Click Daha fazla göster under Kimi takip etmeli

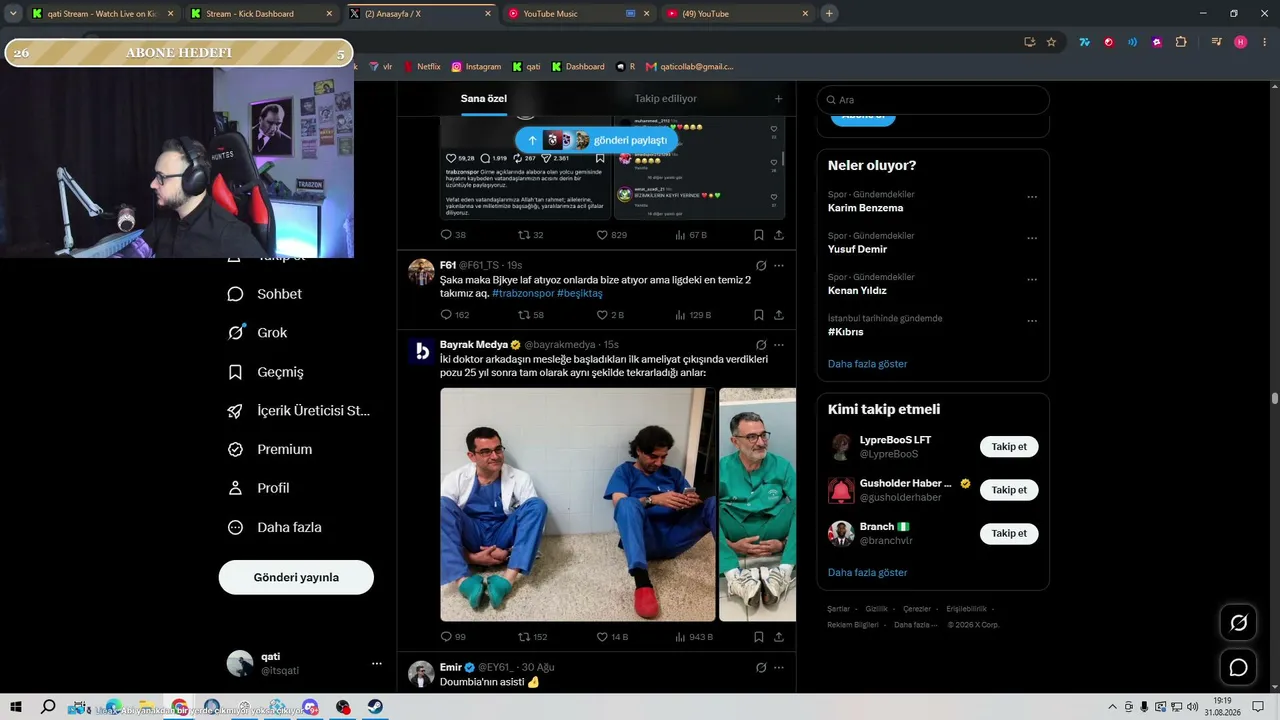click(867, 573)
